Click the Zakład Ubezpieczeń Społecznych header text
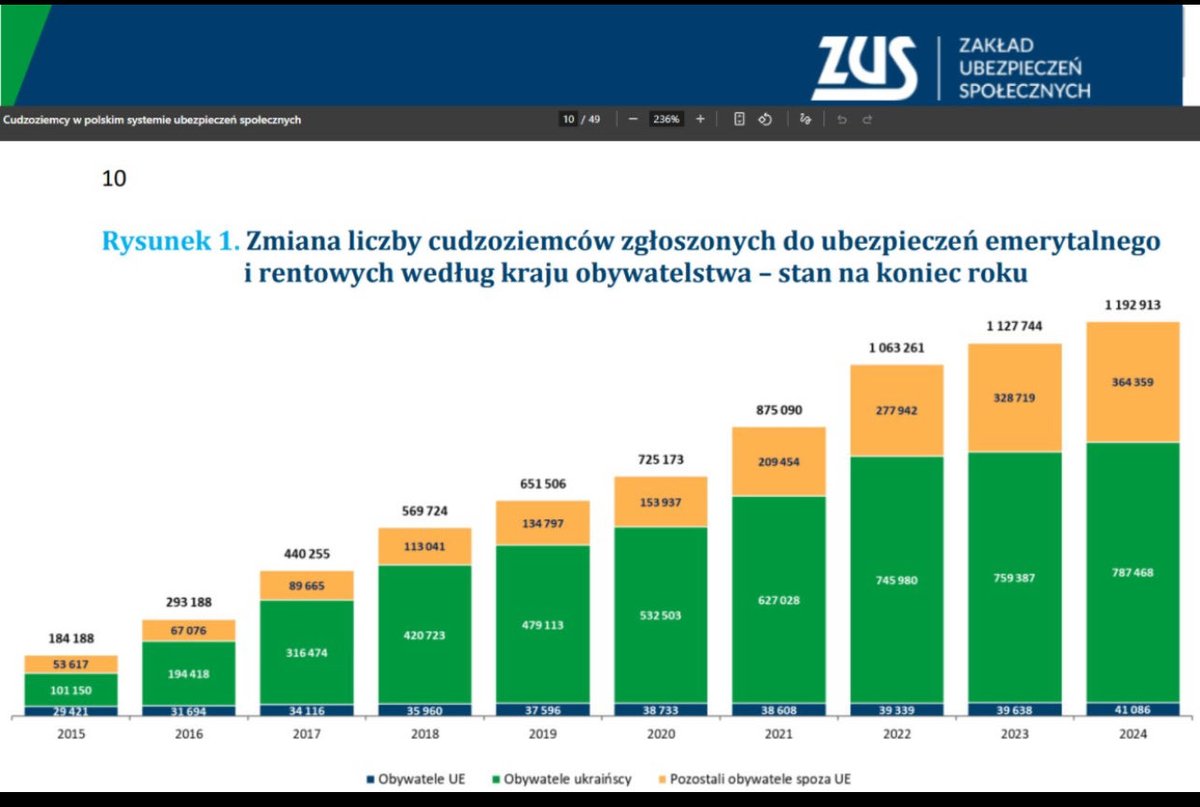The width and height of the screenshot is (1200, 807). pos(1023,68)
